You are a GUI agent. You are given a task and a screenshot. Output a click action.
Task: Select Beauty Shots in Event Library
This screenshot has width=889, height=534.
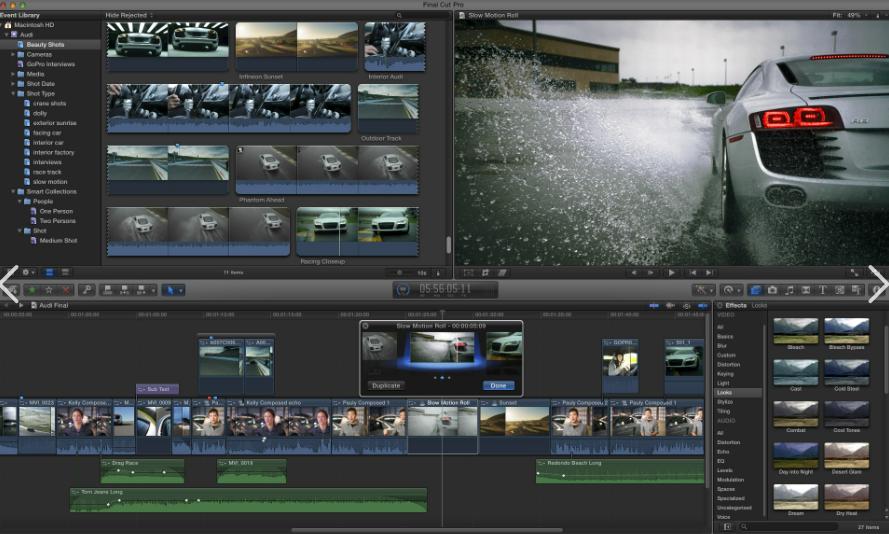[x=46, y=45]
